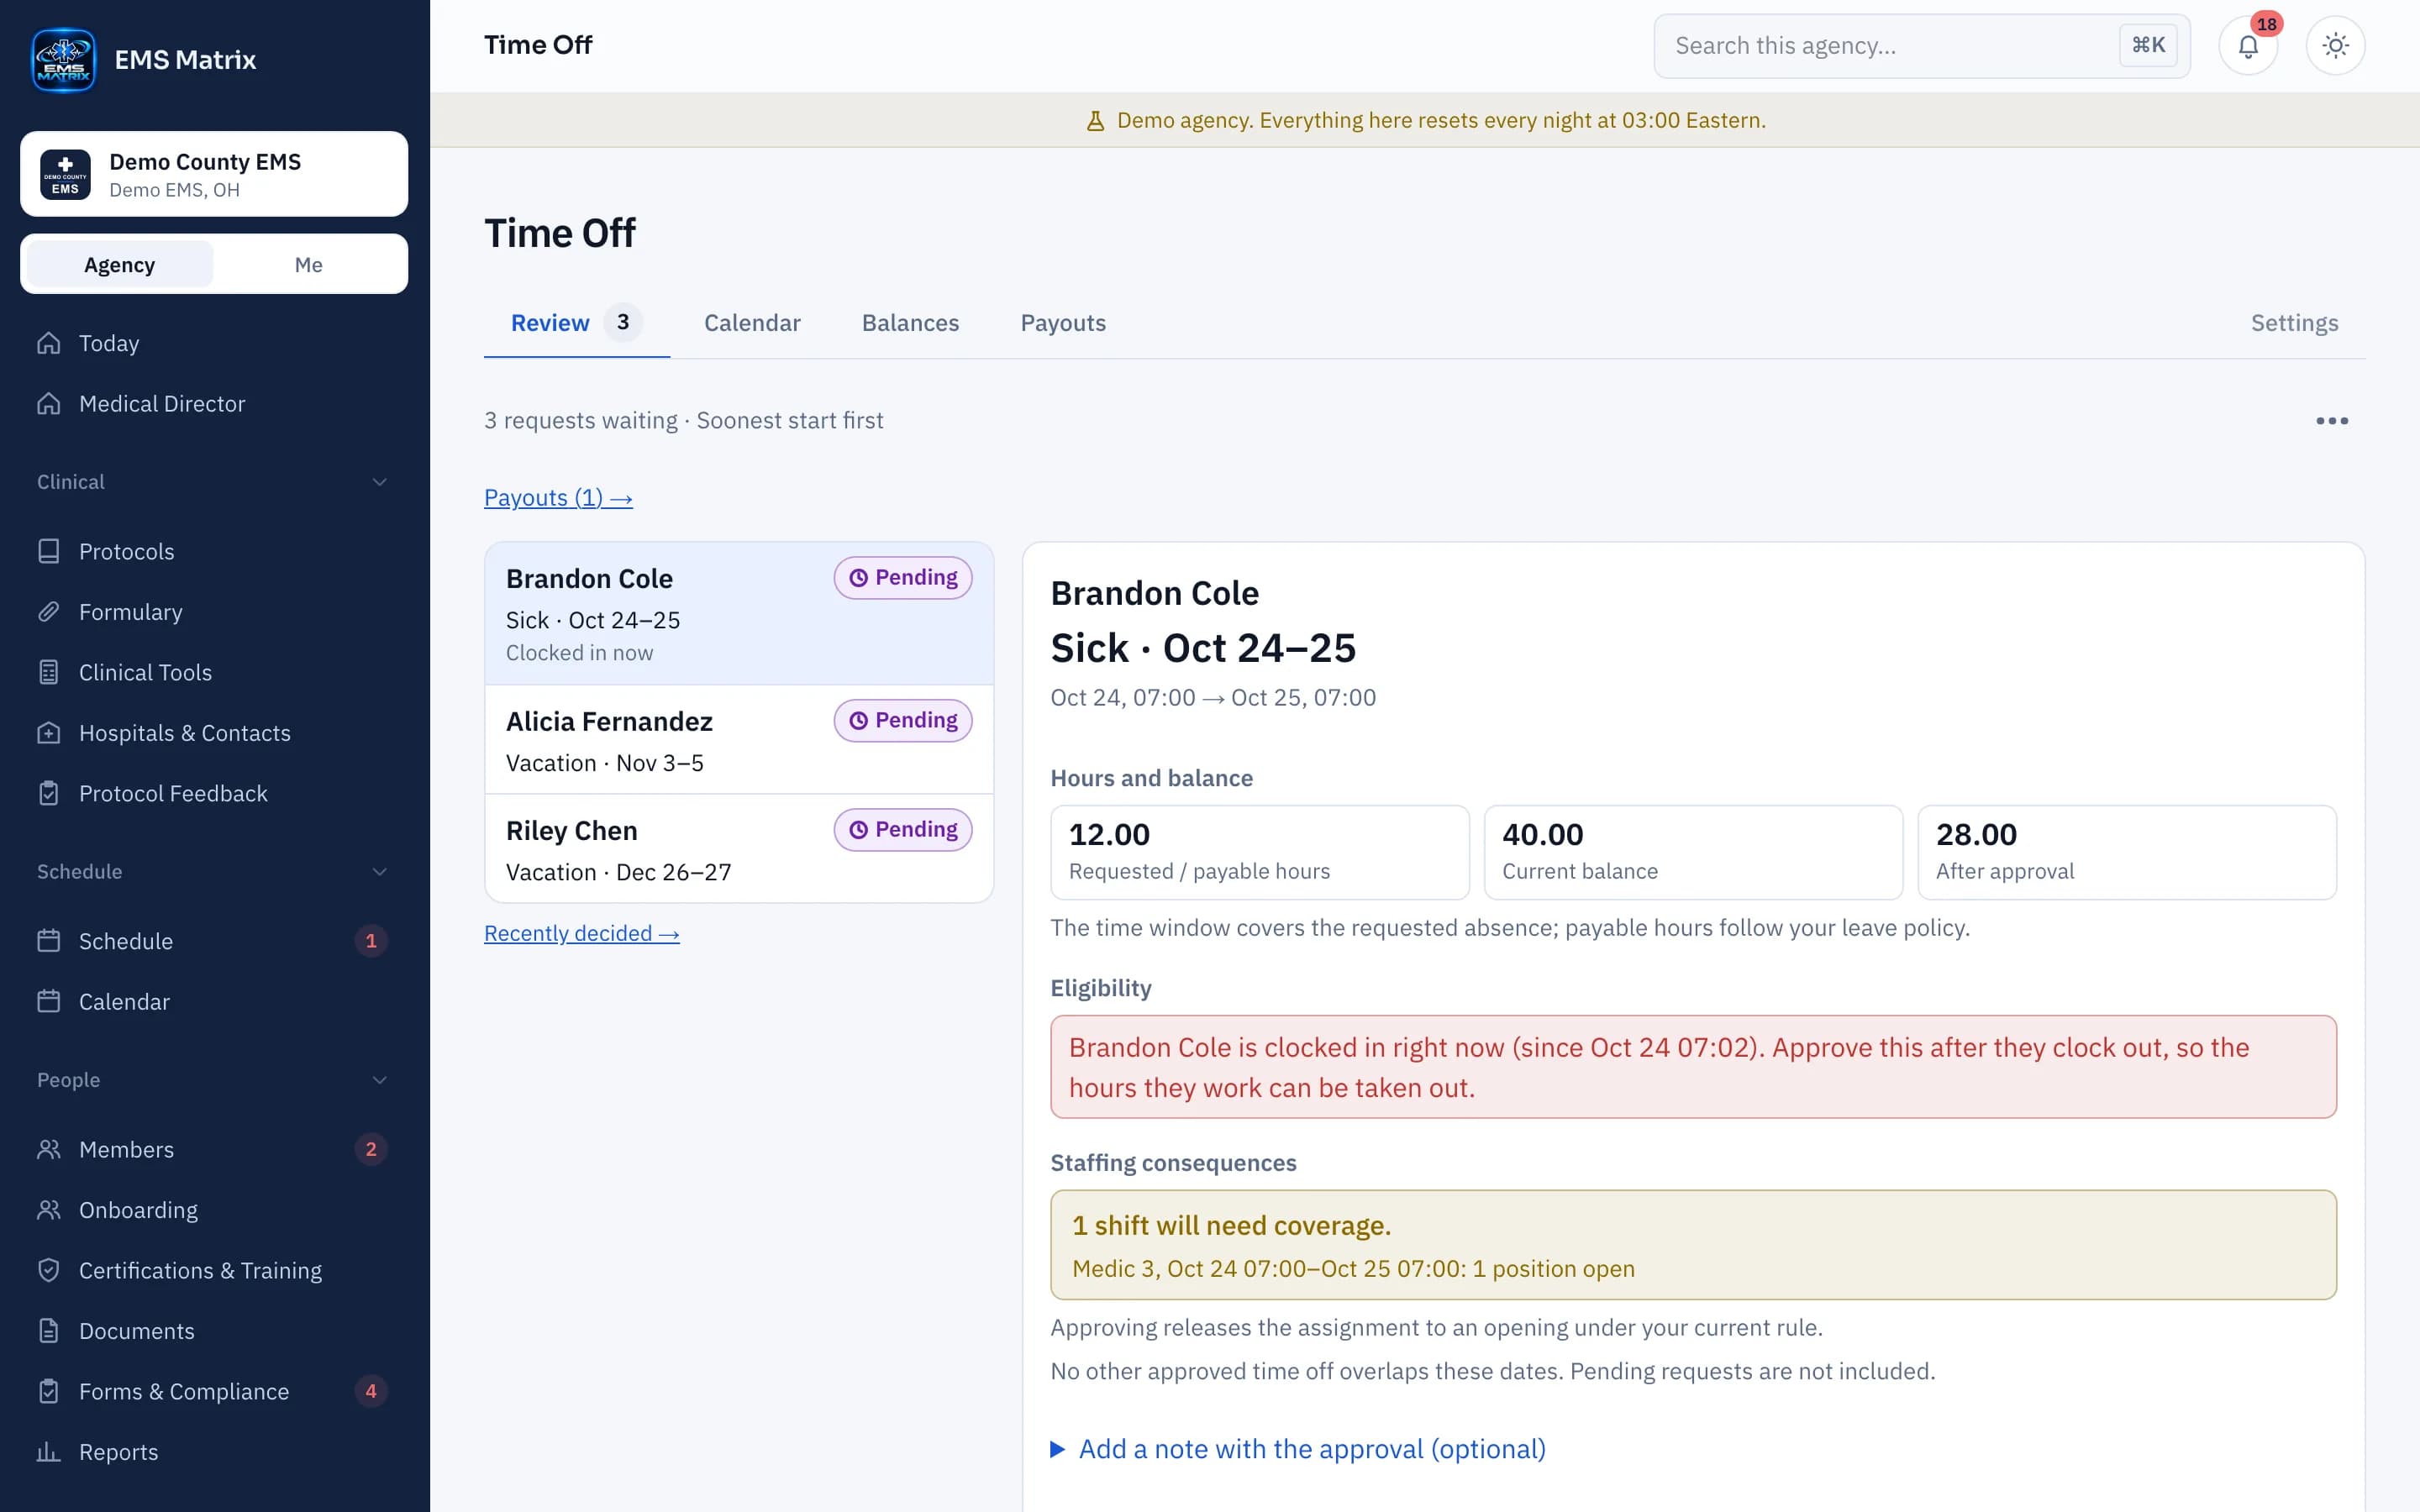Select Brandon Cole's sick request
The image size is (2420, 1512).
point(739,614)
